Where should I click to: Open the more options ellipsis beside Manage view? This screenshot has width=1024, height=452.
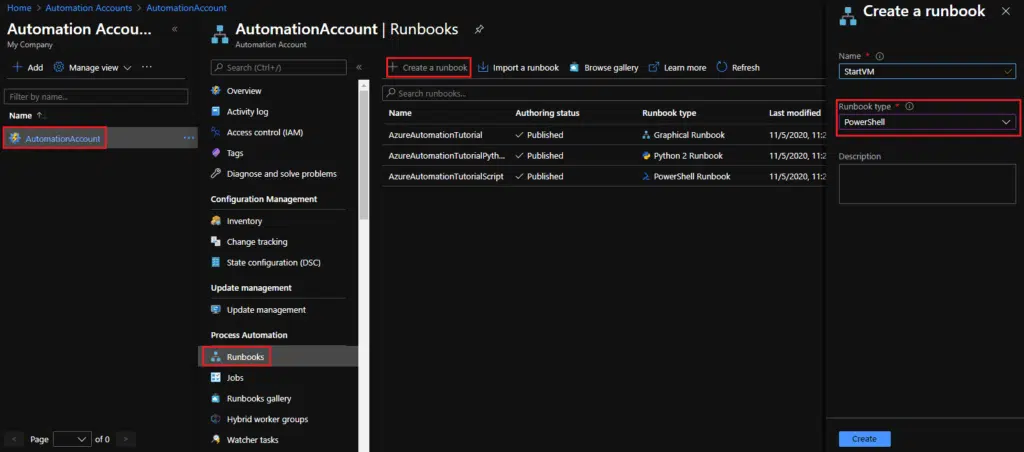coord(147,67)
